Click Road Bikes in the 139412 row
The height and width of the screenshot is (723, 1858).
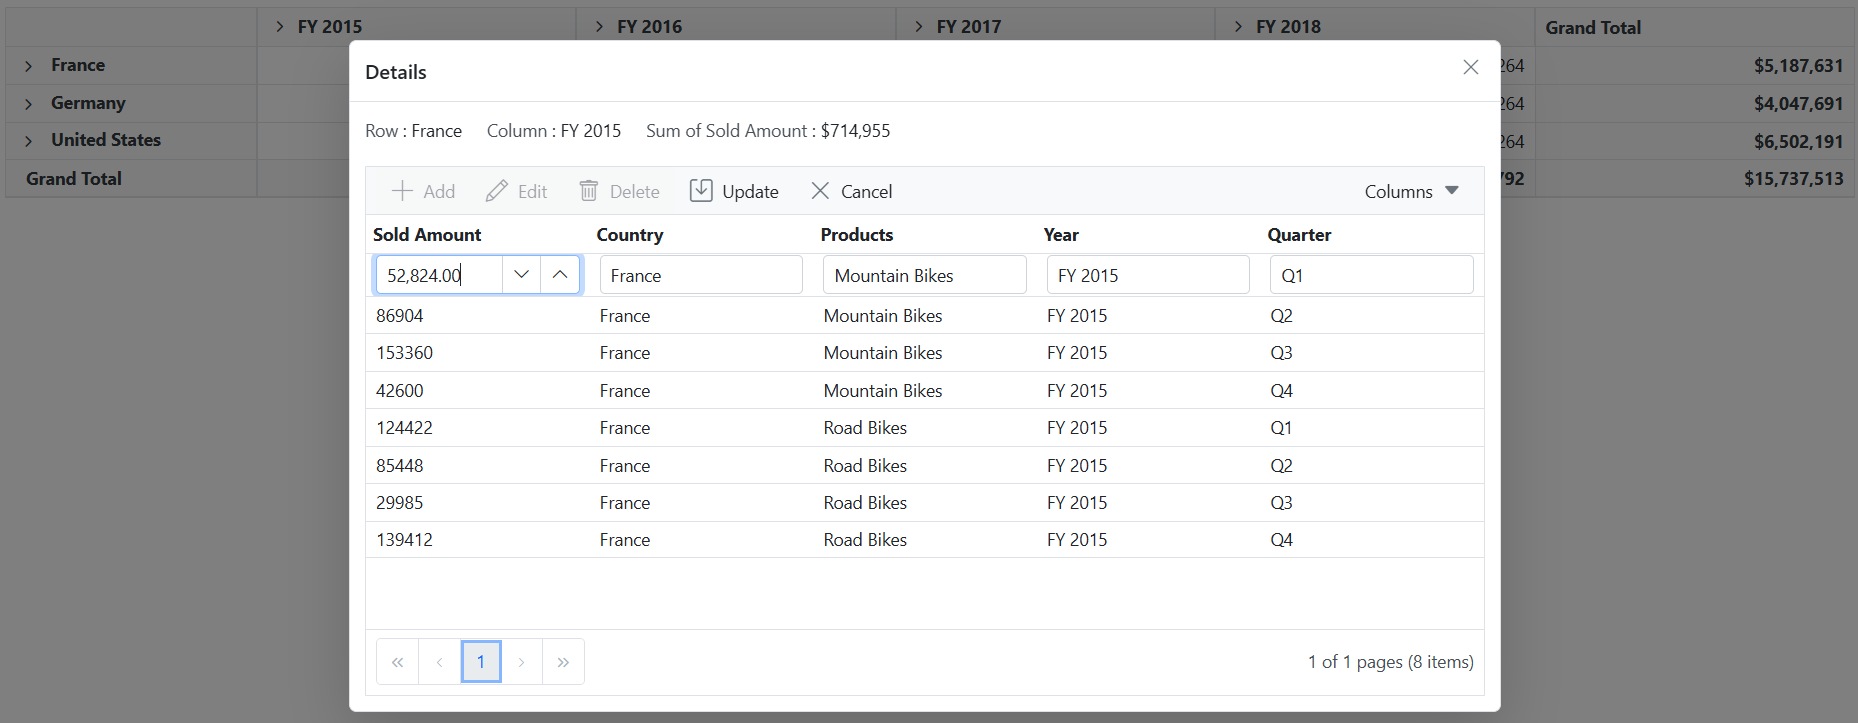click(865, 540)
